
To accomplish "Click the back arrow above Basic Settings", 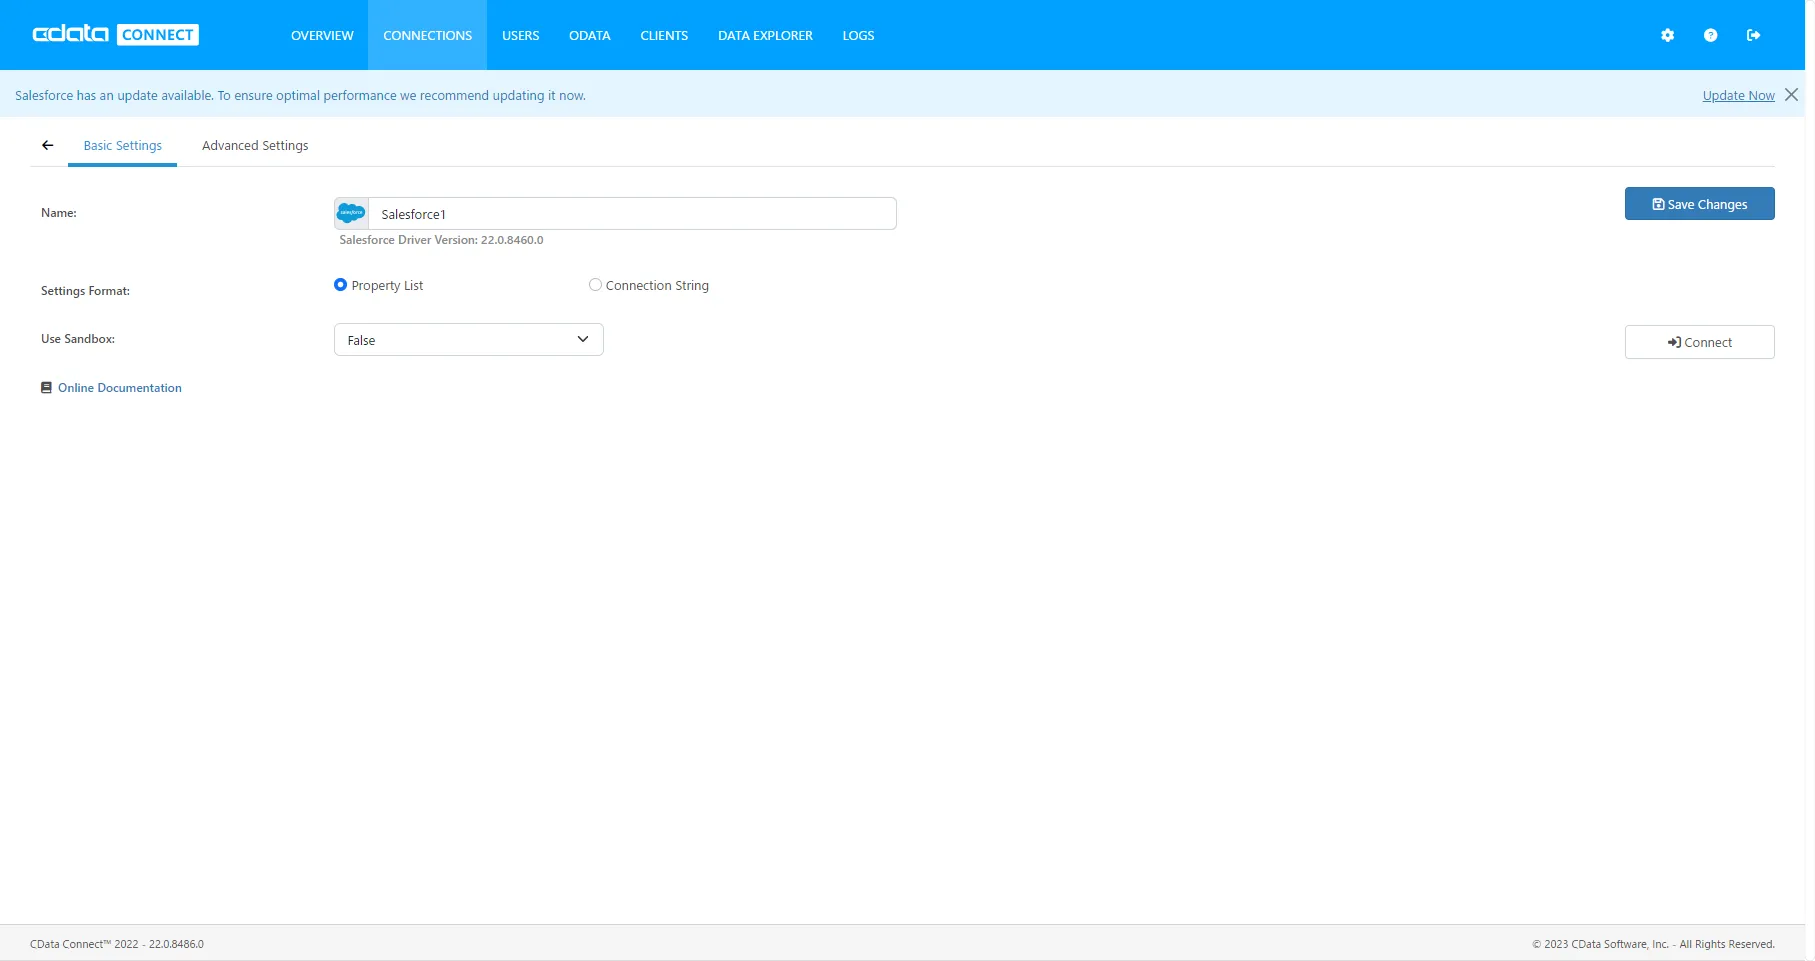I will (47, 145).
